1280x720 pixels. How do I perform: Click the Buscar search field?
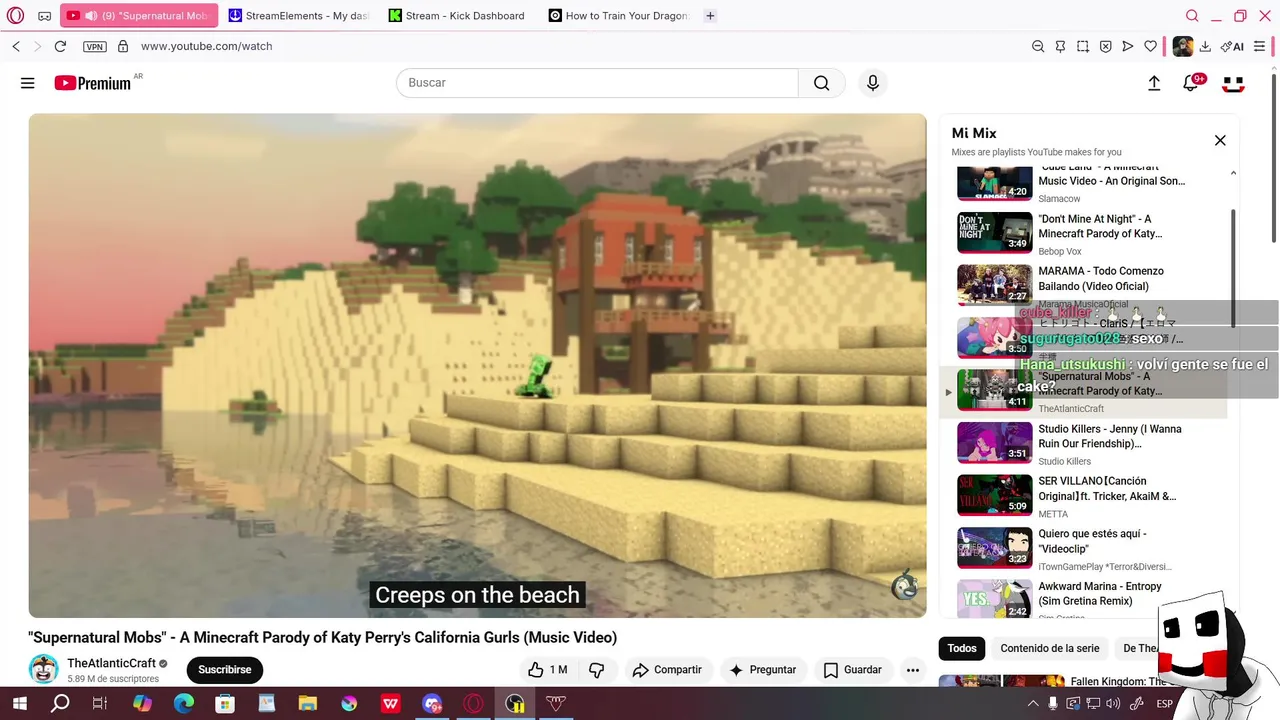[597, 83]
